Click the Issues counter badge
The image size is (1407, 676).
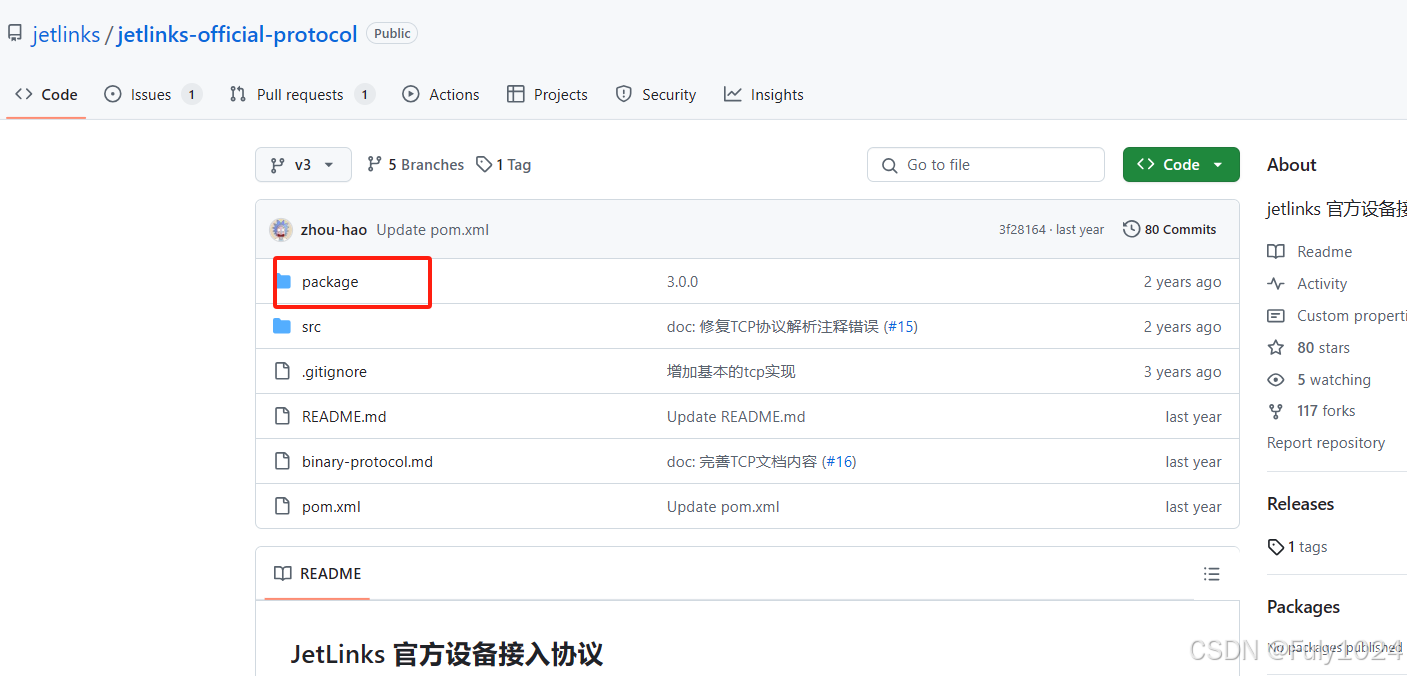[x=192, y=94]
